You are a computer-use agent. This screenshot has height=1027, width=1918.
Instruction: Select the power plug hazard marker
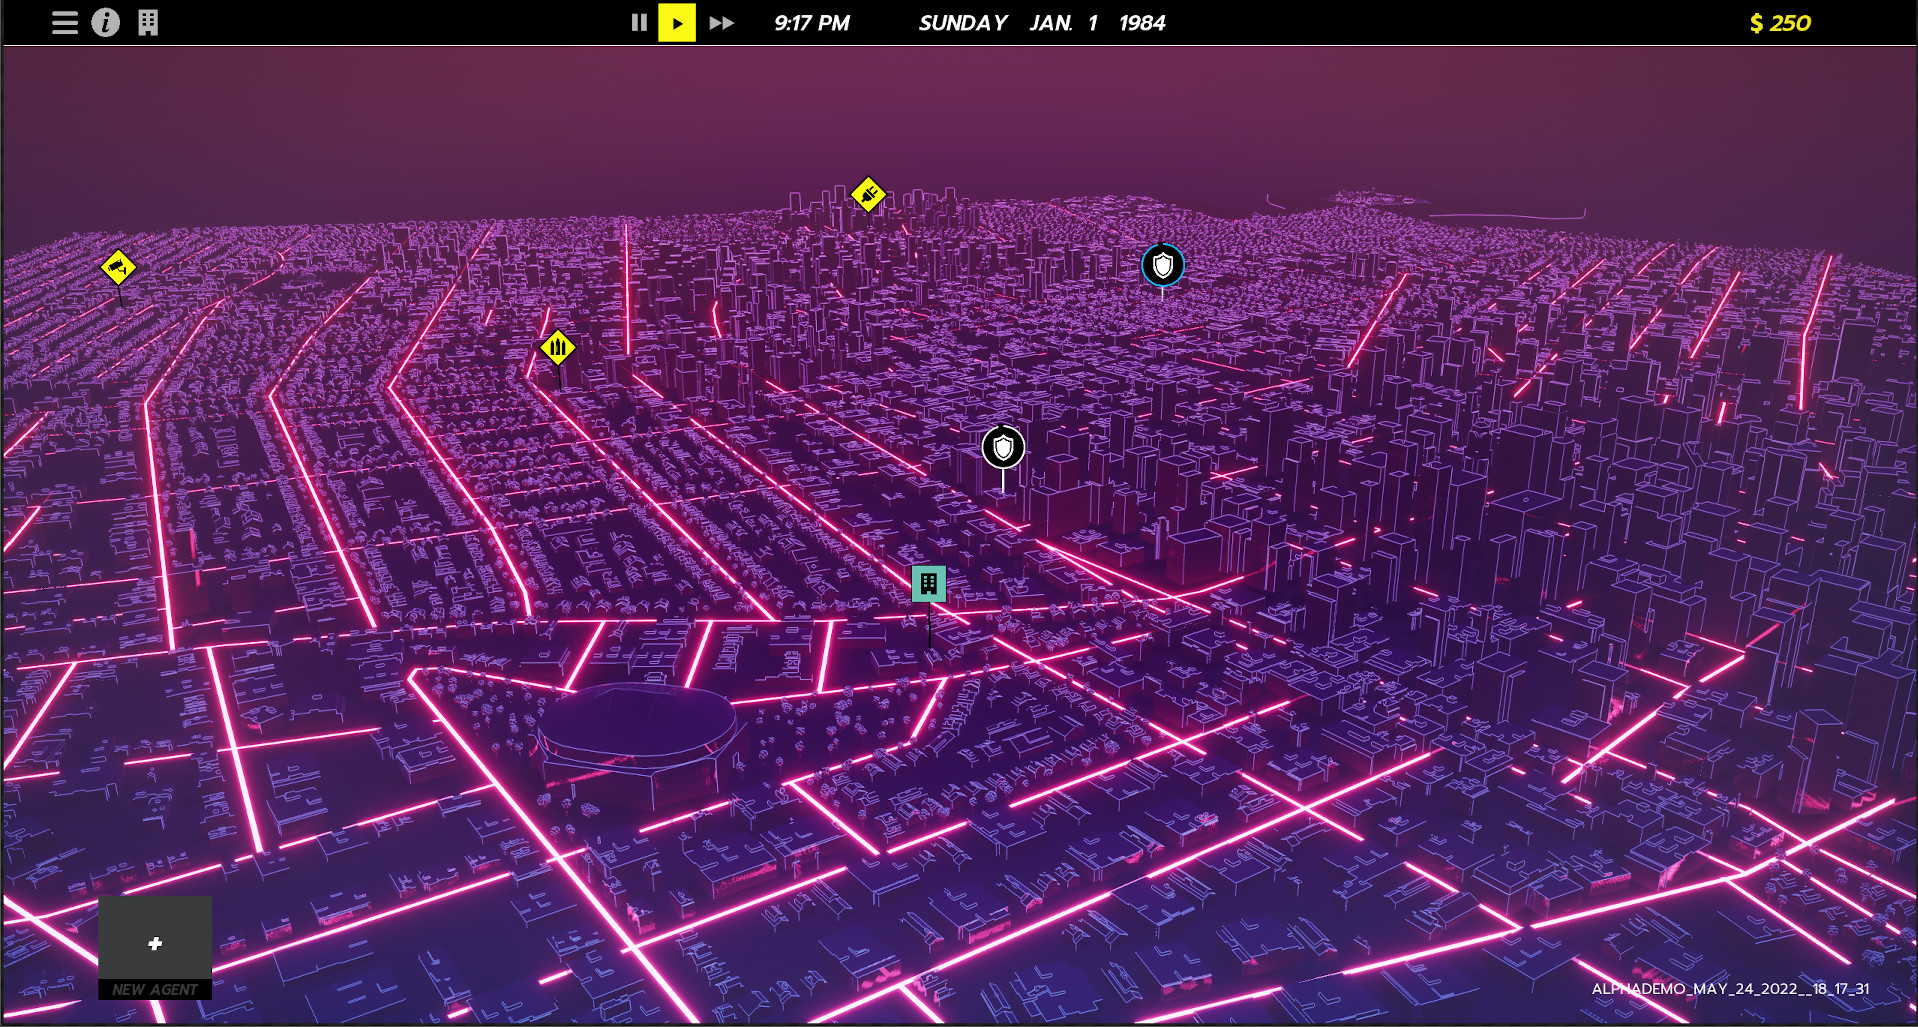(866, 195)
